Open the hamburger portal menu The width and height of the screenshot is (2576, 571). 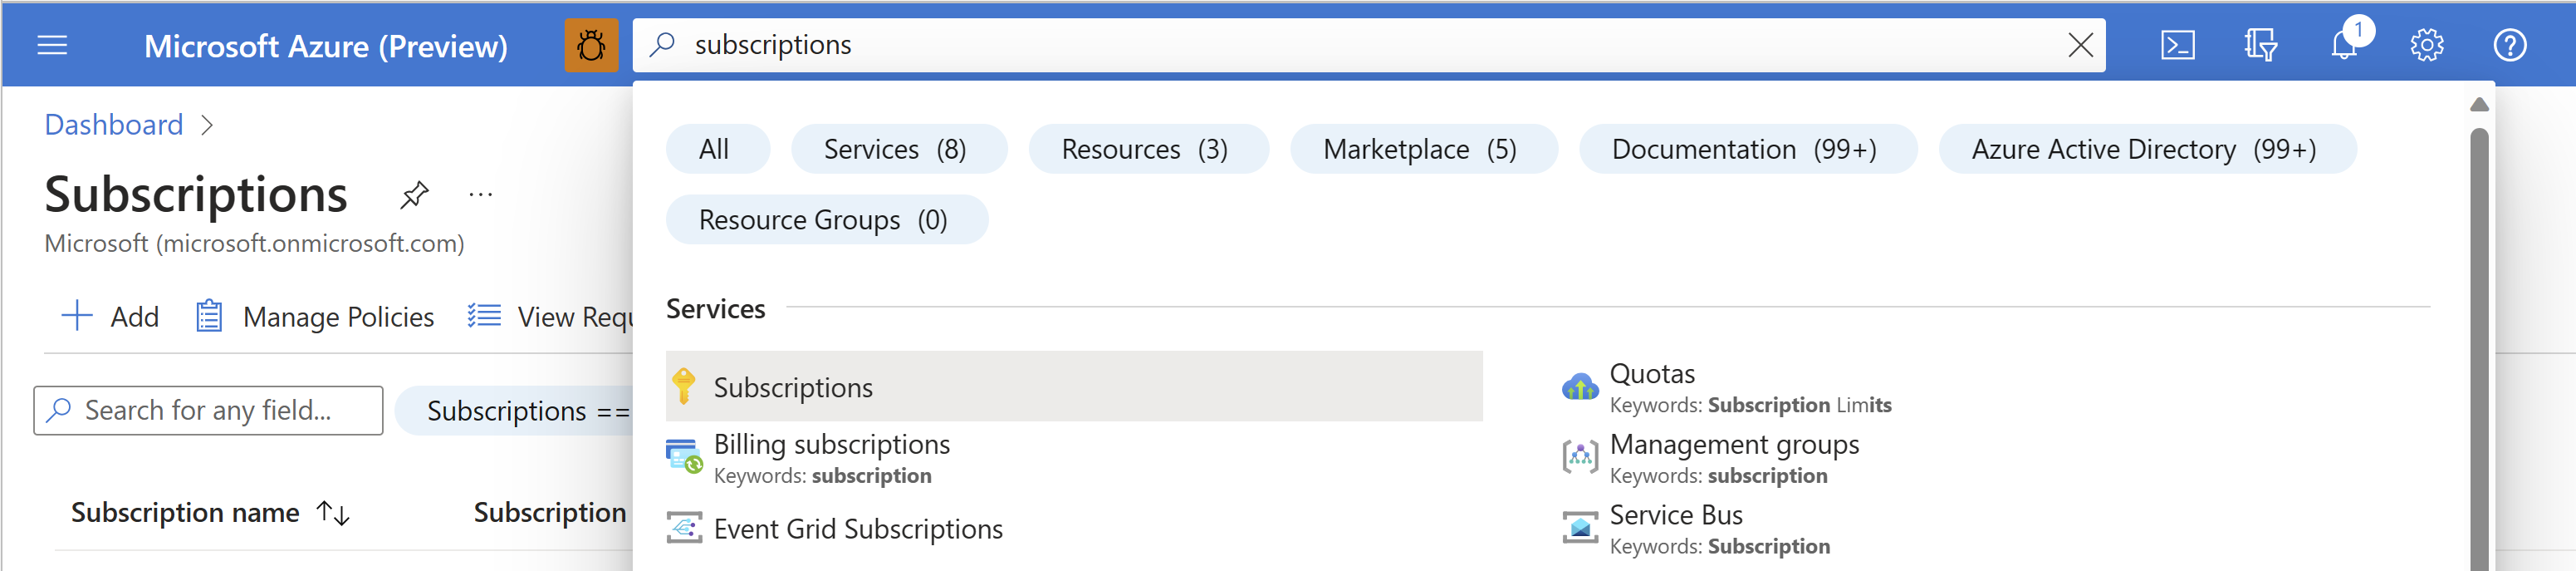click(x=52, y=45)
